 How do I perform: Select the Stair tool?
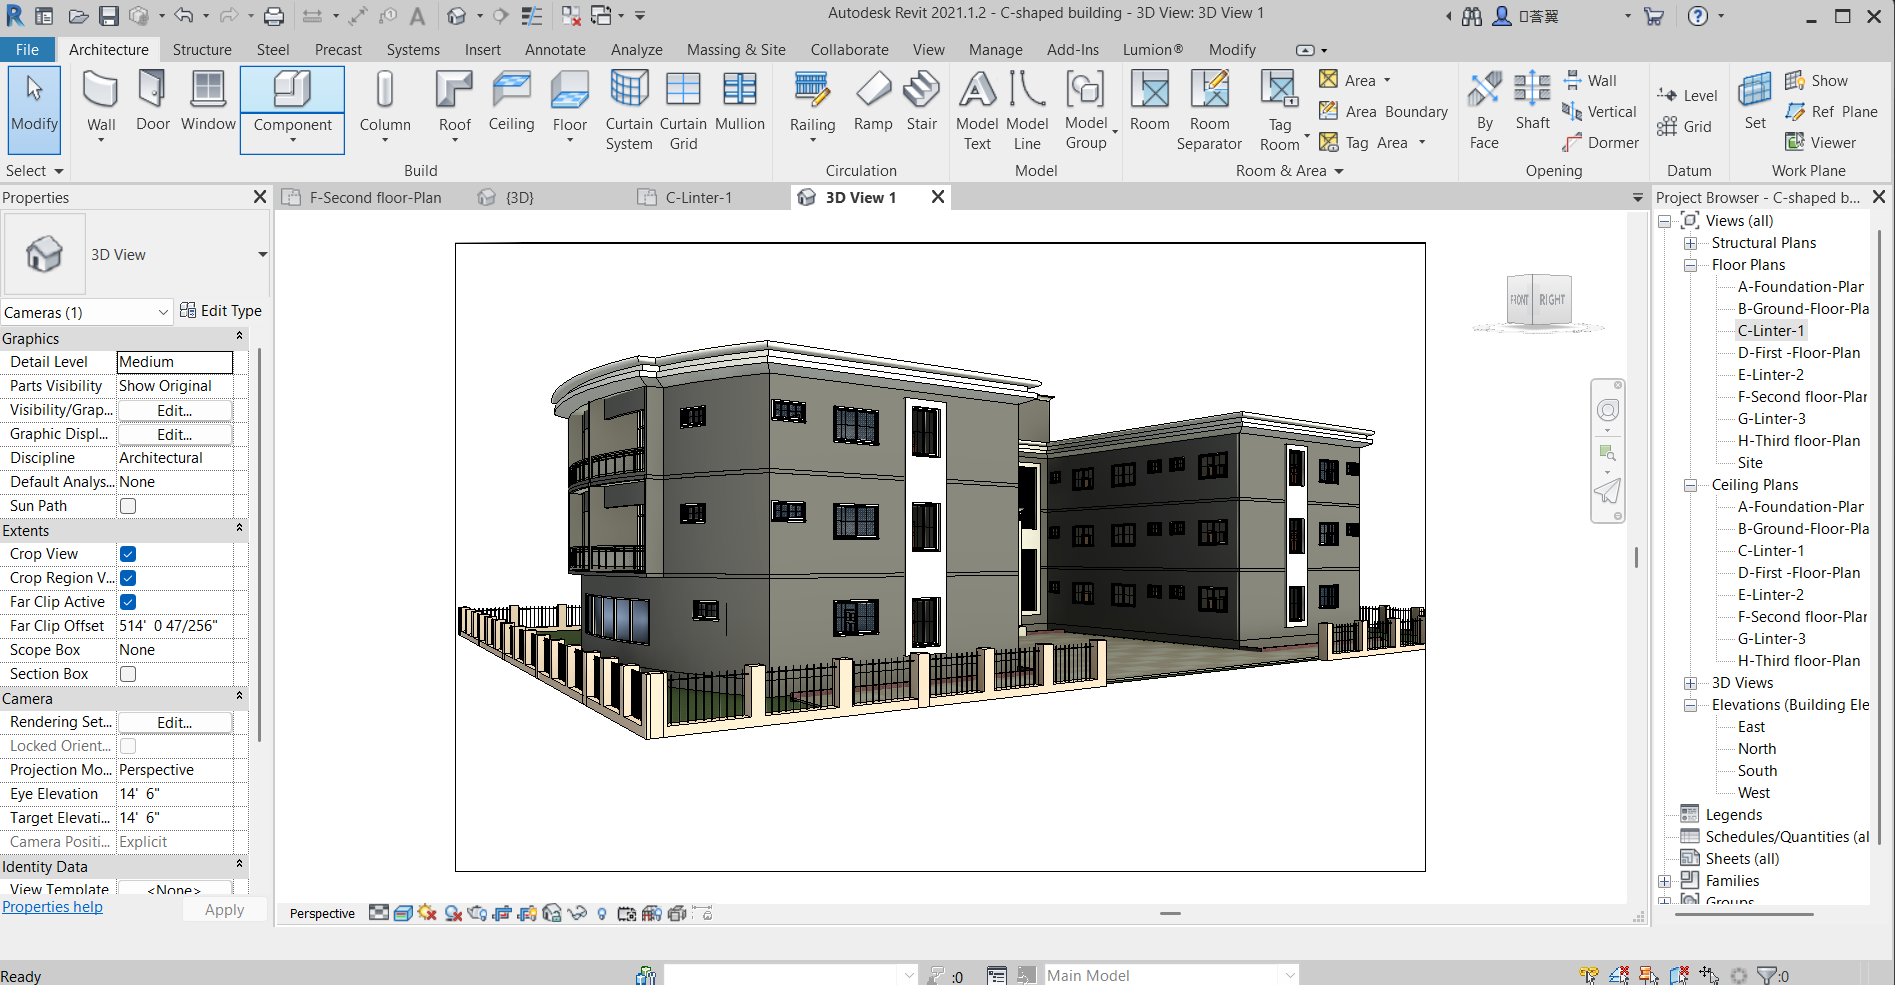pos(922,100)
